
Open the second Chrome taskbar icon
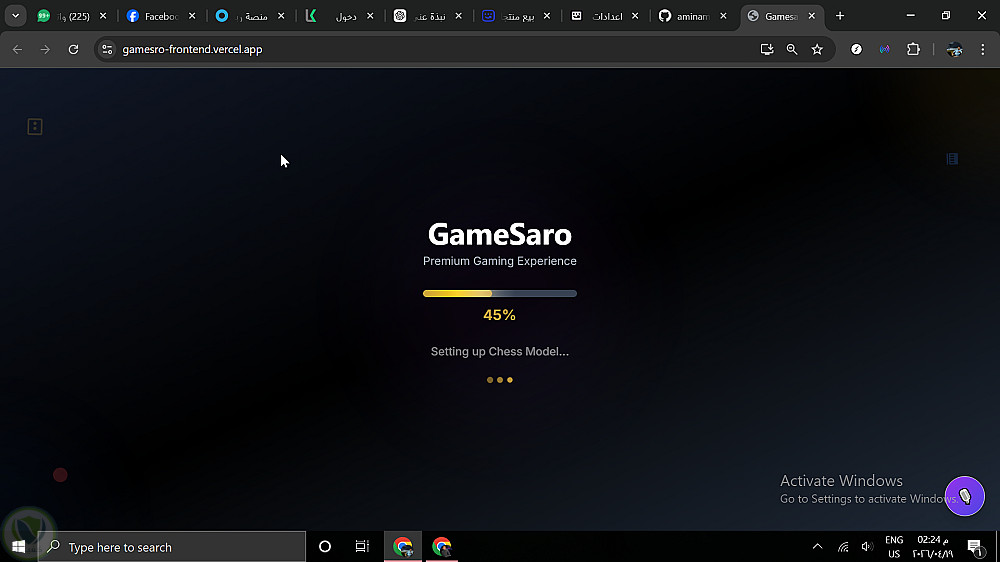pos(441,547)
